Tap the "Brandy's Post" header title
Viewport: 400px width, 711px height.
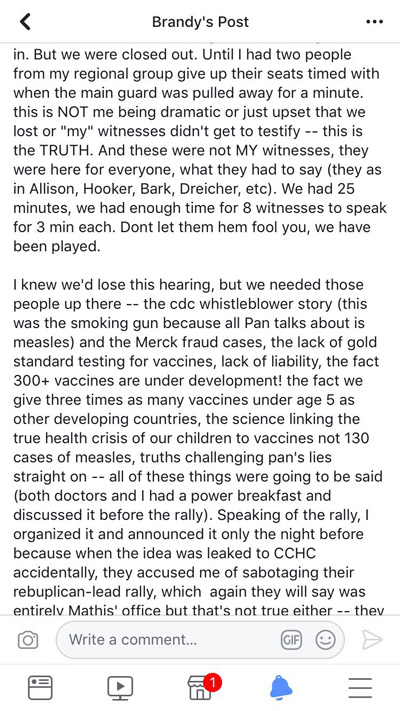(x=200, y=22)
